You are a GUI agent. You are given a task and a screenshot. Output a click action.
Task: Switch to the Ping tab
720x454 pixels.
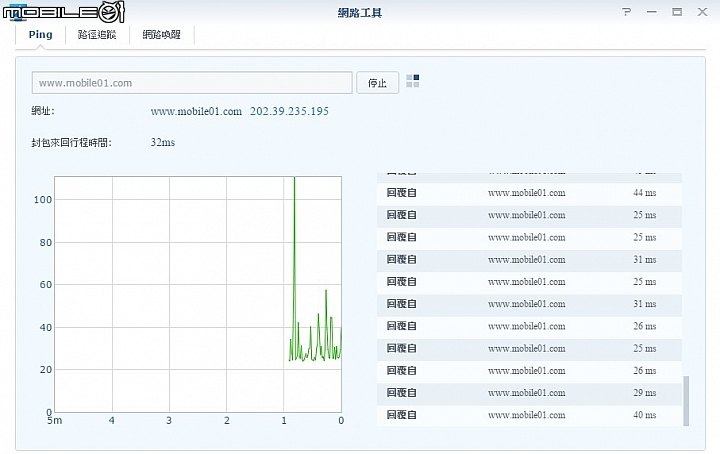(x=40, y=35)
